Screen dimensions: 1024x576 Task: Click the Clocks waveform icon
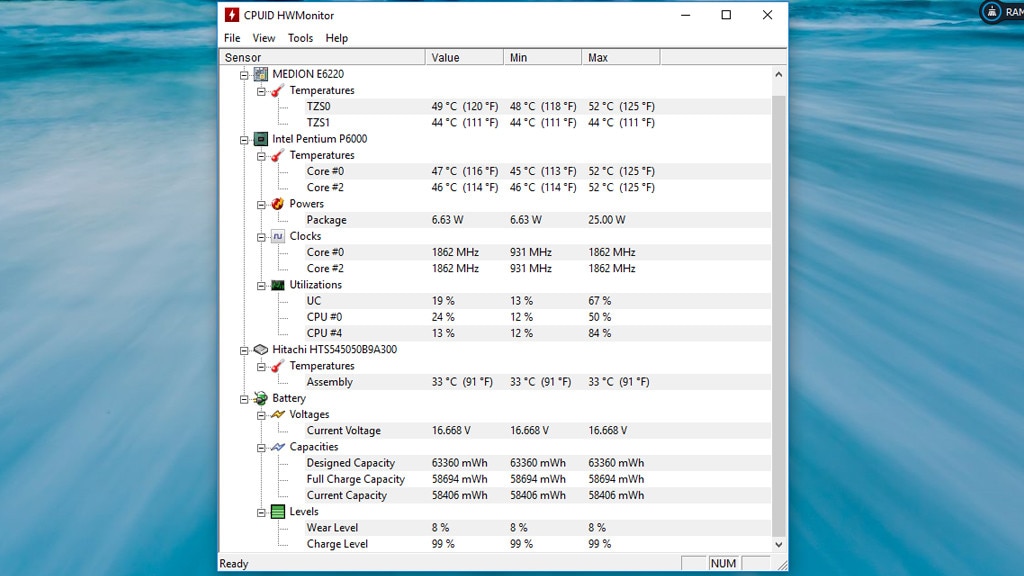click(278, 236)
